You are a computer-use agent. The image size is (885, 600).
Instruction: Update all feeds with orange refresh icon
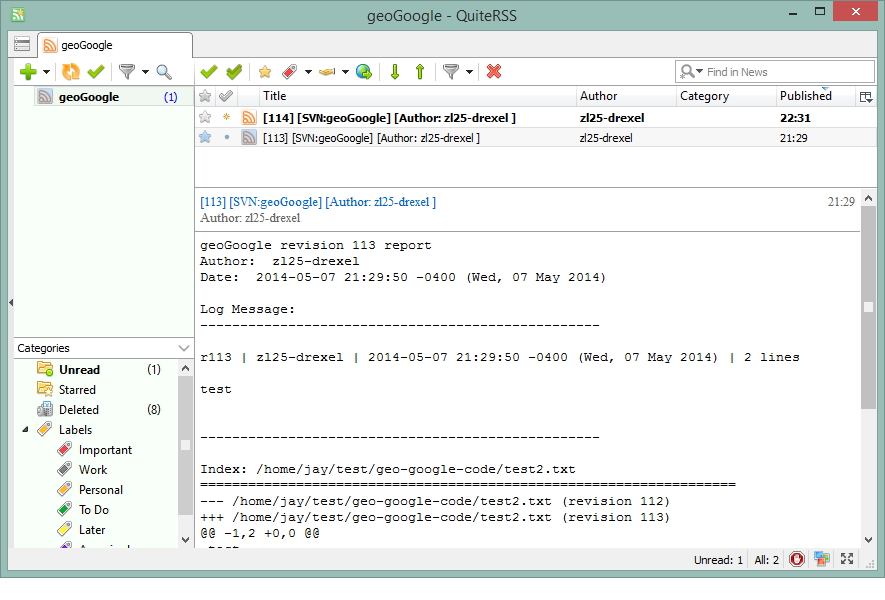point(71,72)
